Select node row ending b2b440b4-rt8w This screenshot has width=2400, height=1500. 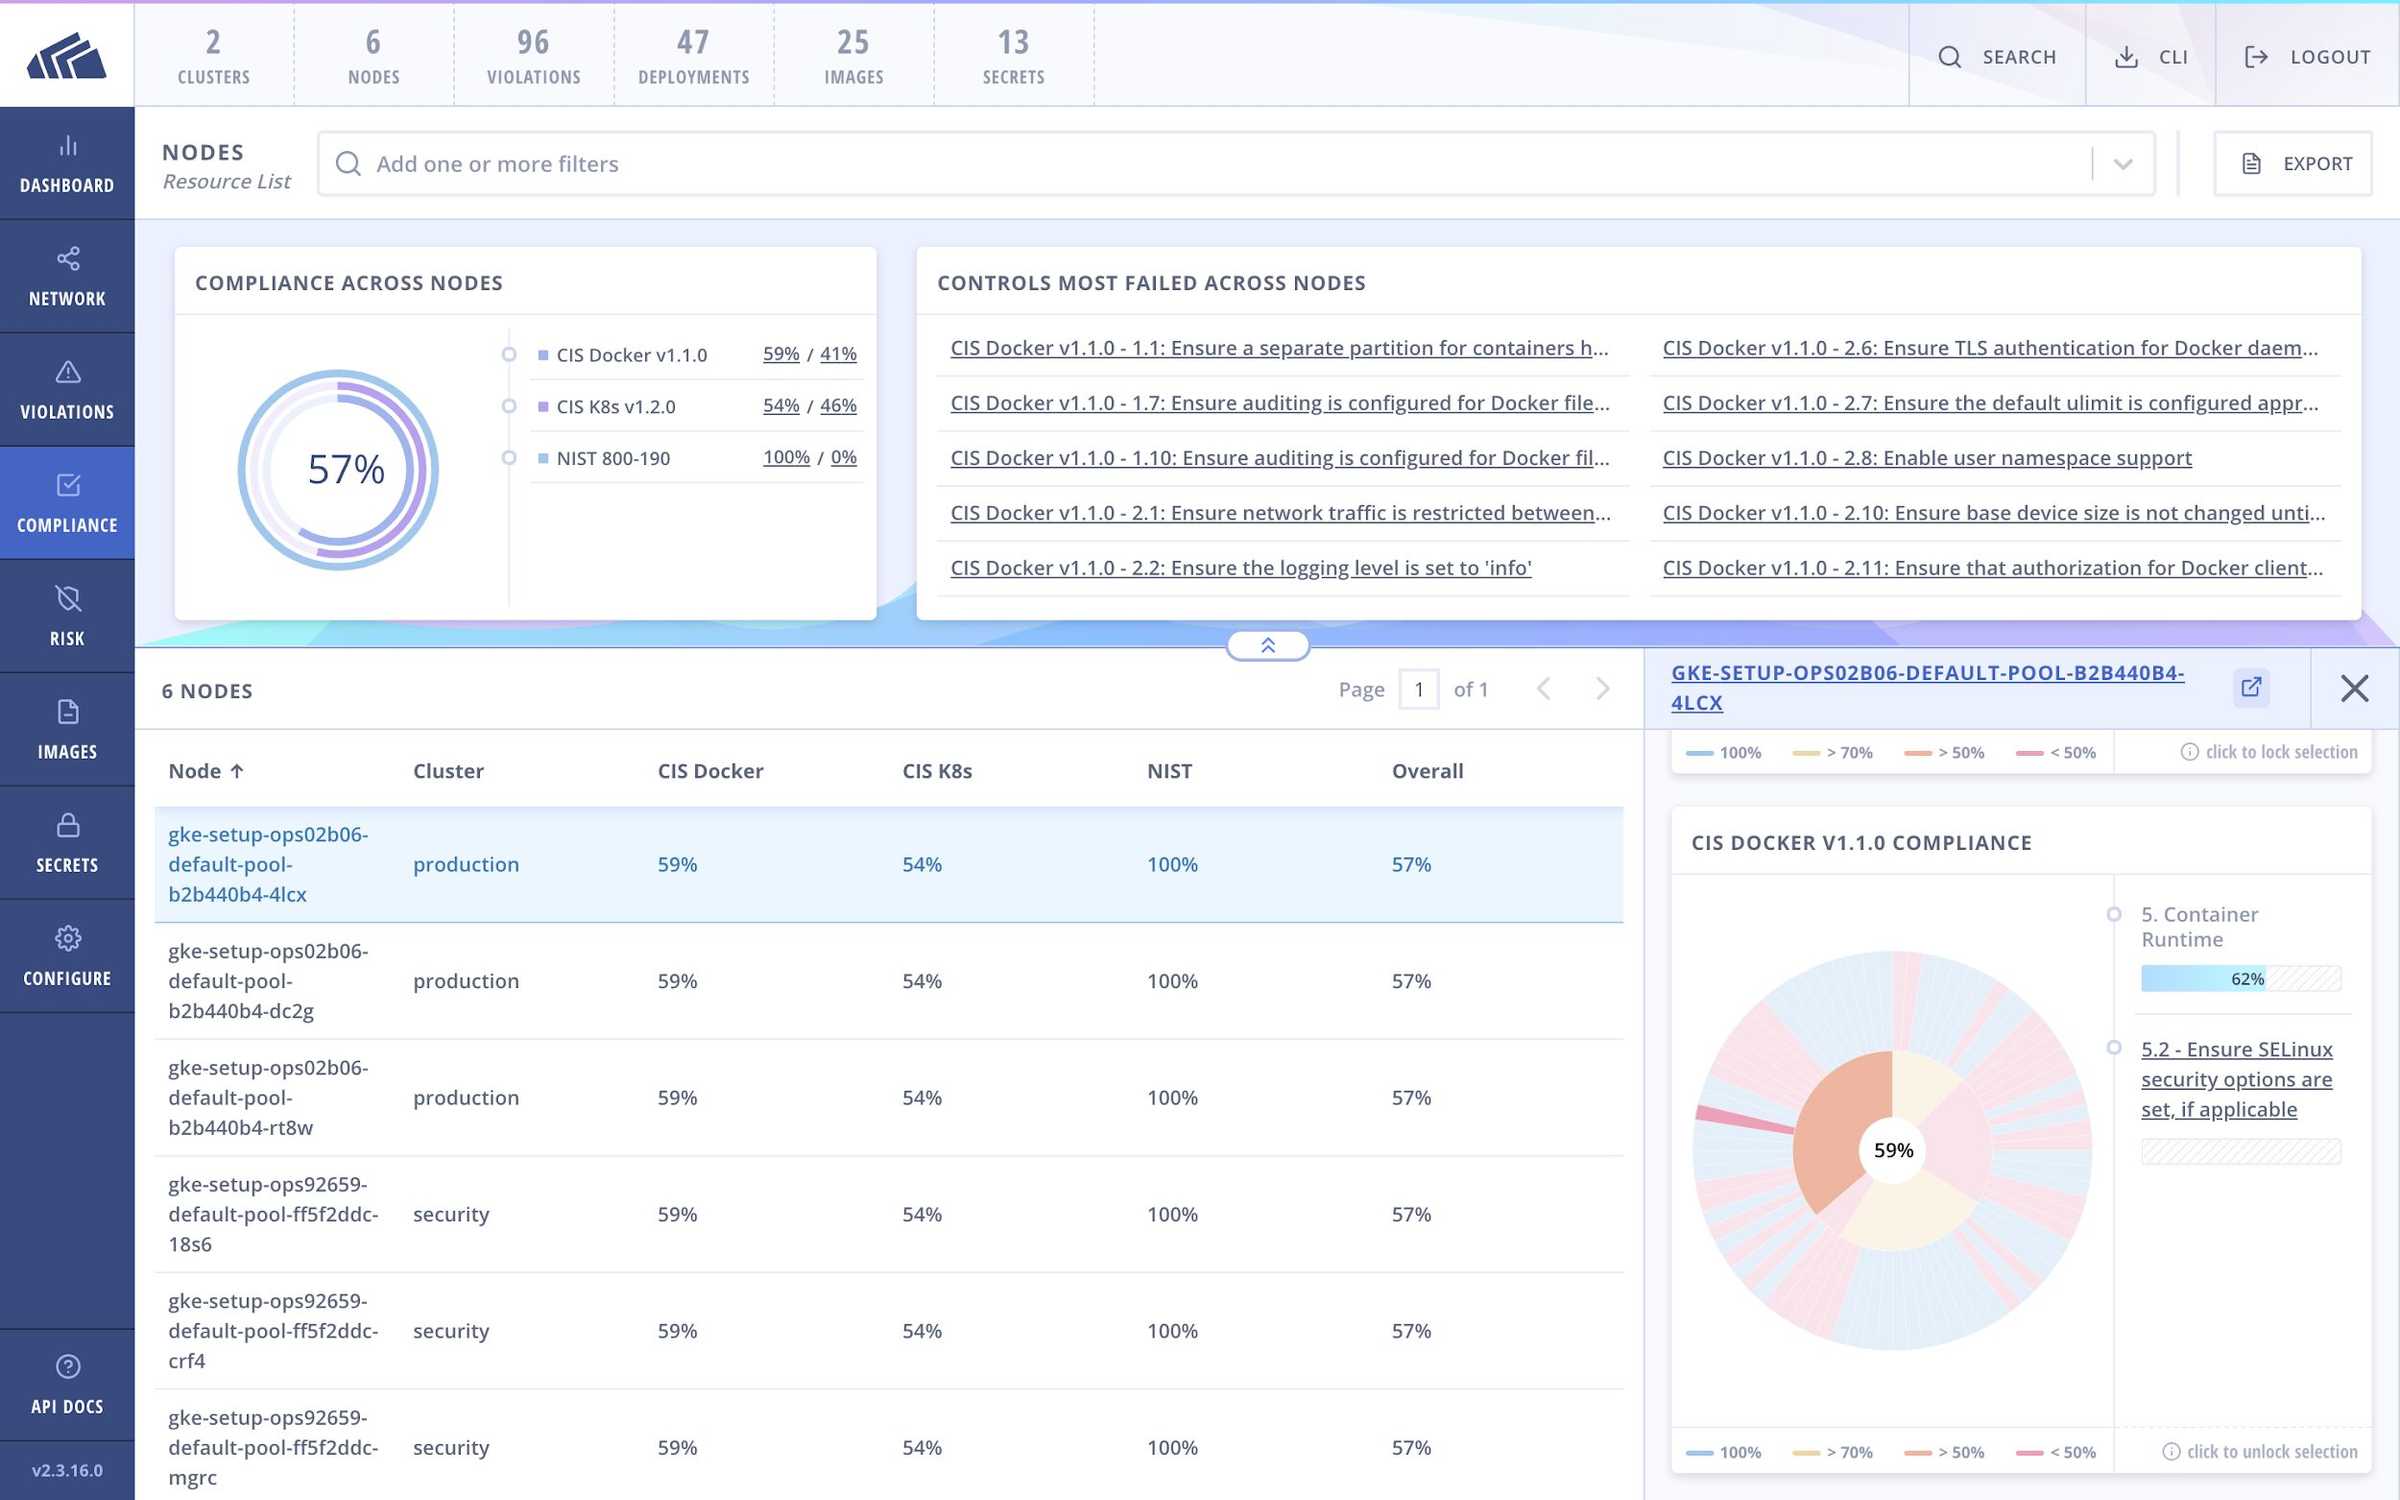[x=888, y=1098]
